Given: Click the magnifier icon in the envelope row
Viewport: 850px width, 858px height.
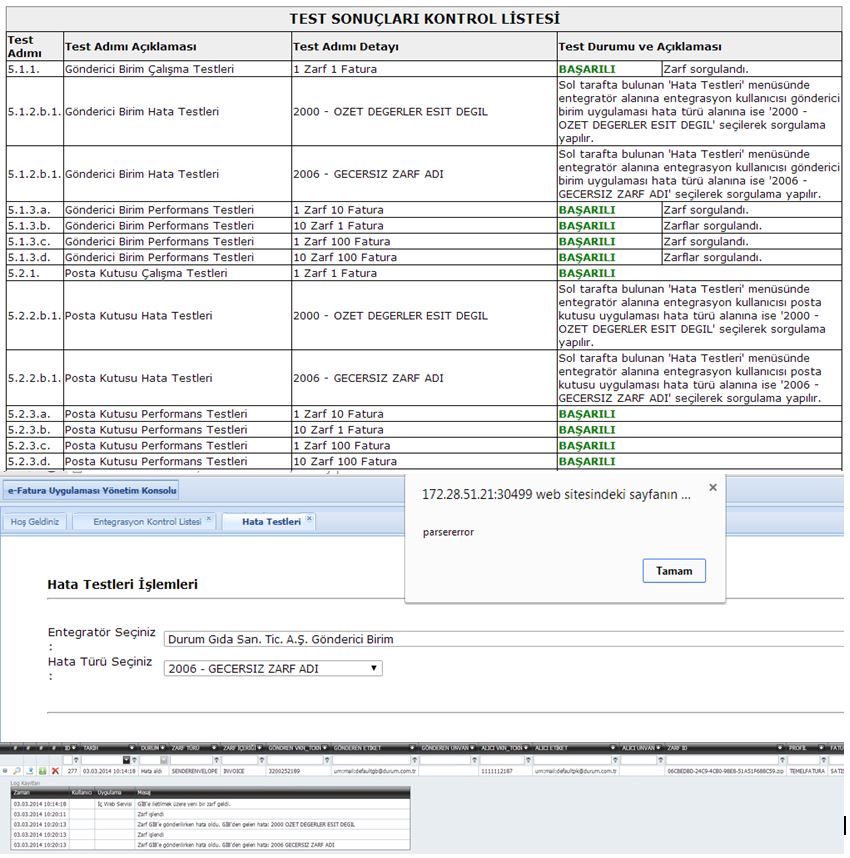Looking at the screenshot, I should pos(18,771).
